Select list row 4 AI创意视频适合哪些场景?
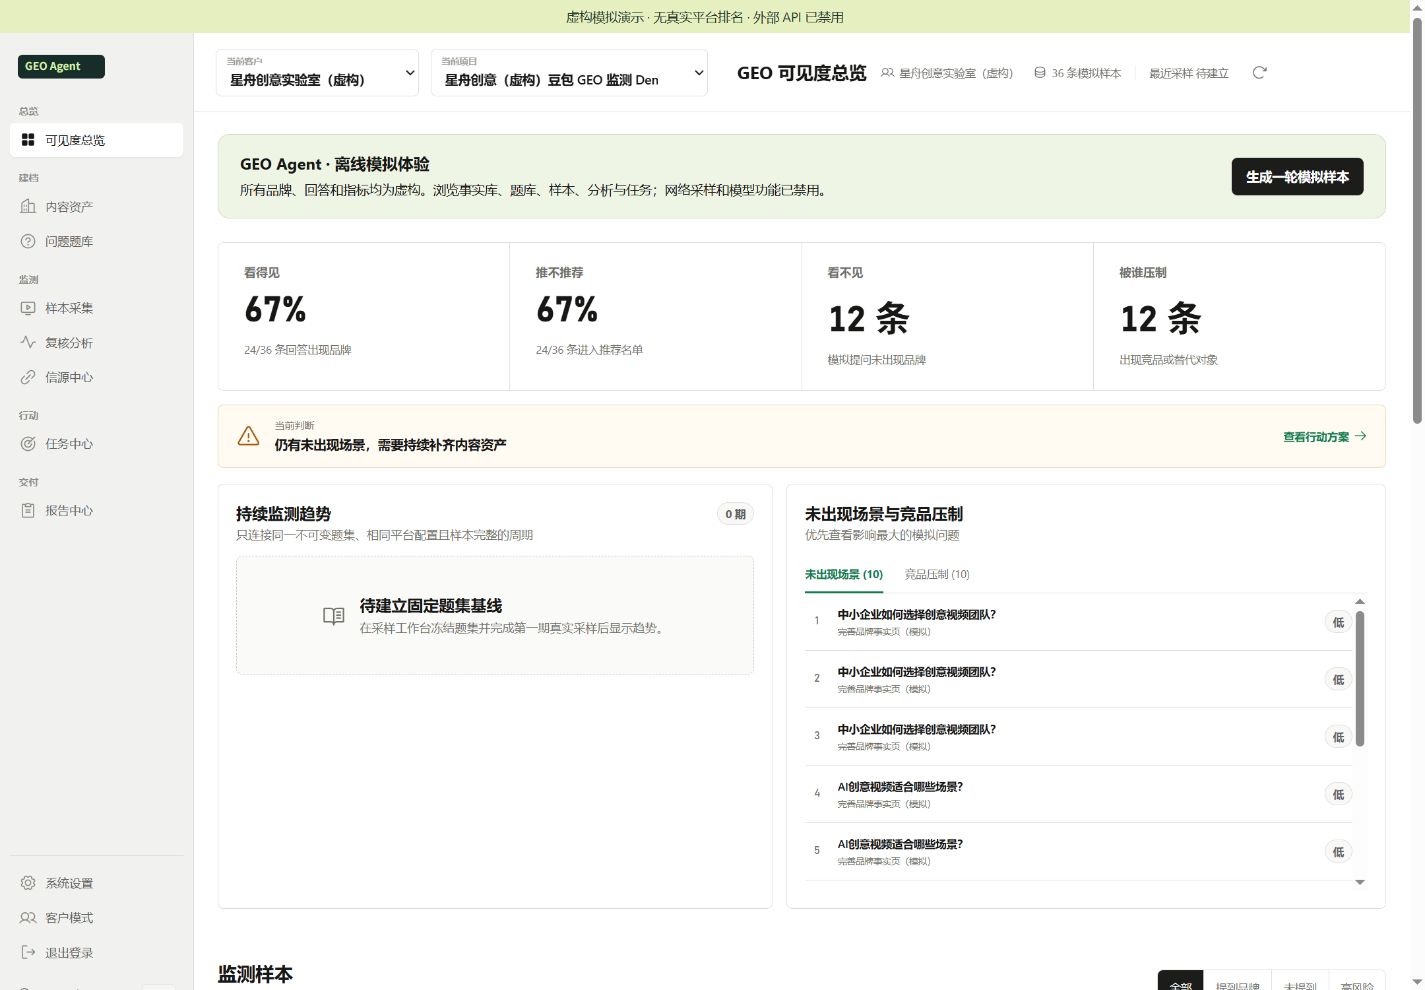Image resolution: width=1425 pixels, height=990 pixels. [1078, 794]
